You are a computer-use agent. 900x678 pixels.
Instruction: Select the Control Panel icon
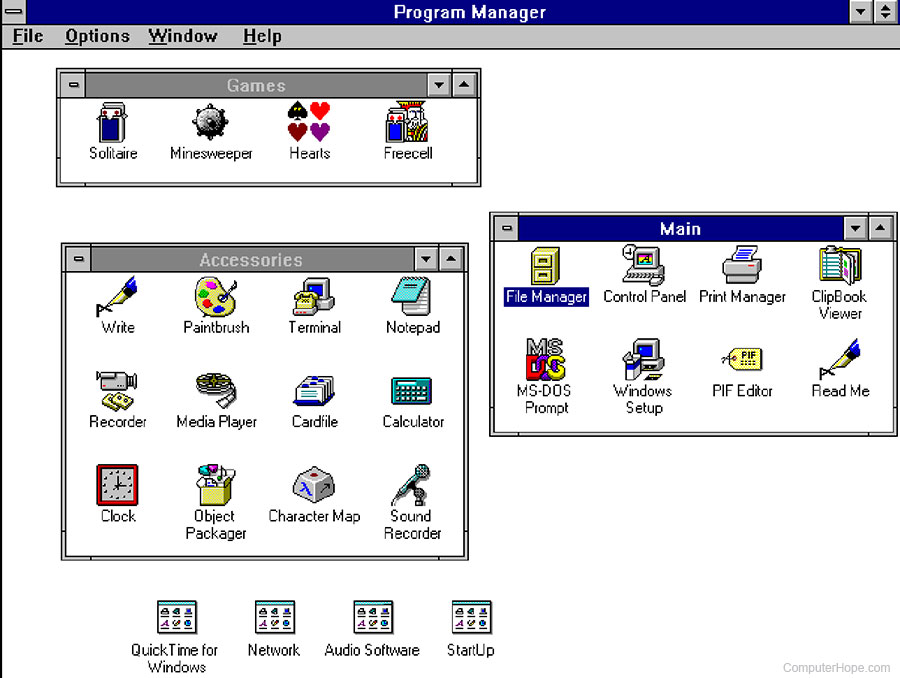(x=644, y=265)
